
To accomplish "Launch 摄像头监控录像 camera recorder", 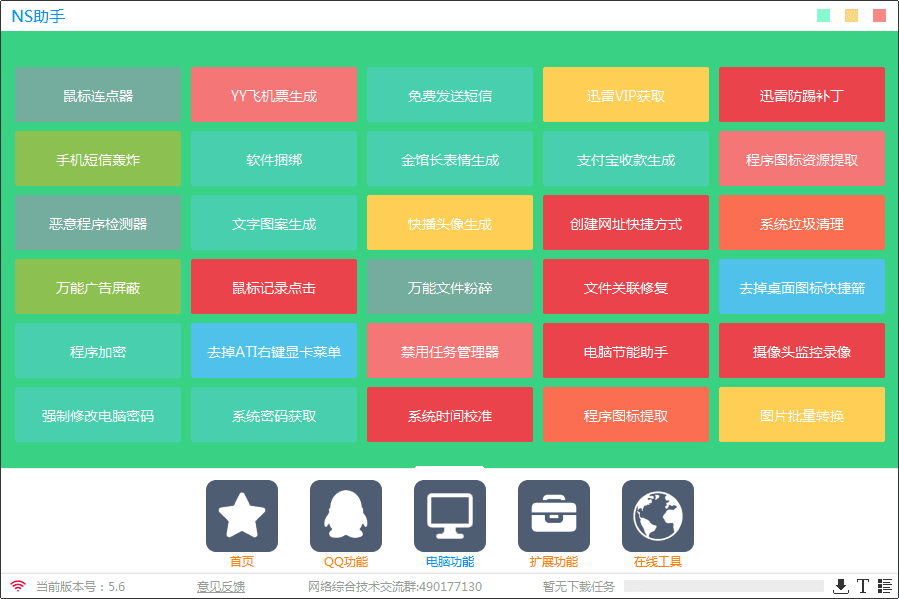I will (801, 350).
